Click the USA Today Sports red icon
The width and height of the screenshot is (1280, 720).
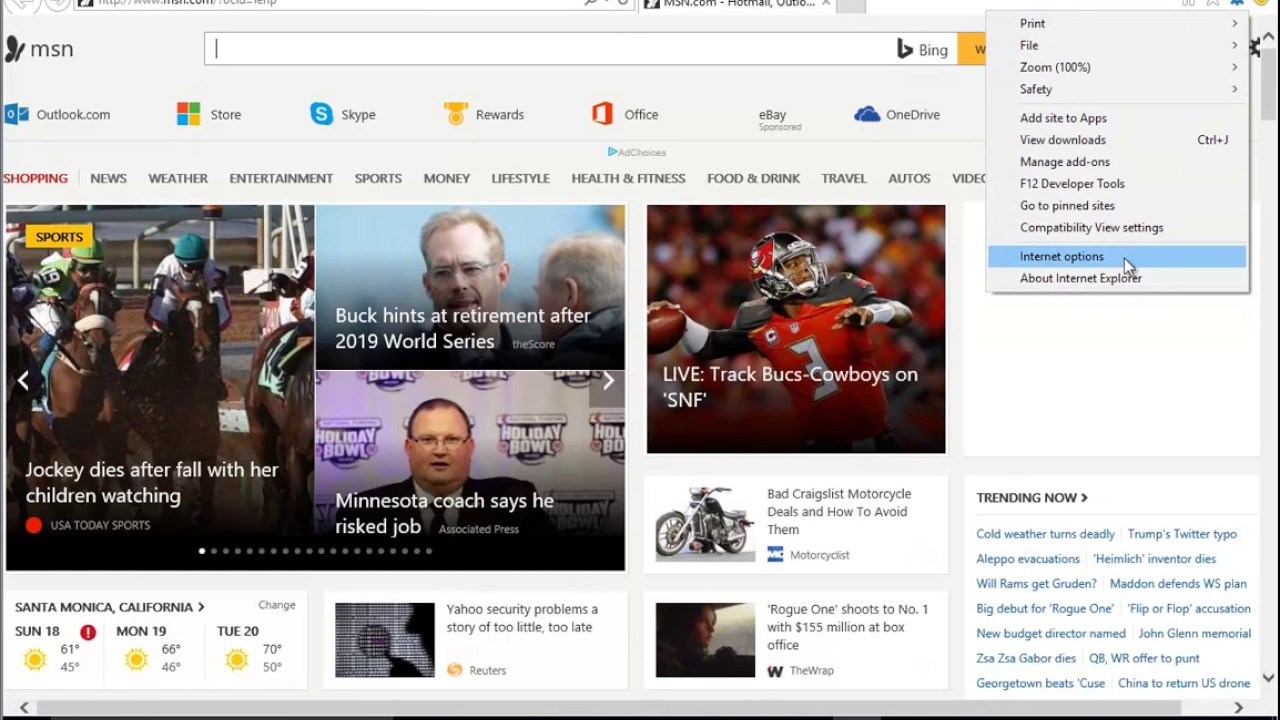point(34,525)
